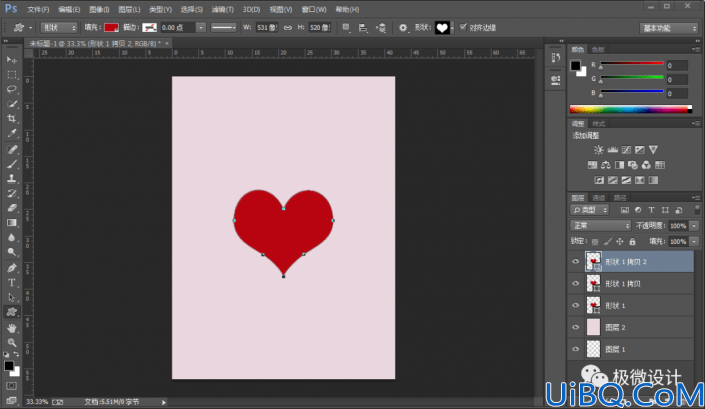Open the stroke width dropdown arrow
The height and width of the screenshot is (409, 705).
click(x=201, y=27)
